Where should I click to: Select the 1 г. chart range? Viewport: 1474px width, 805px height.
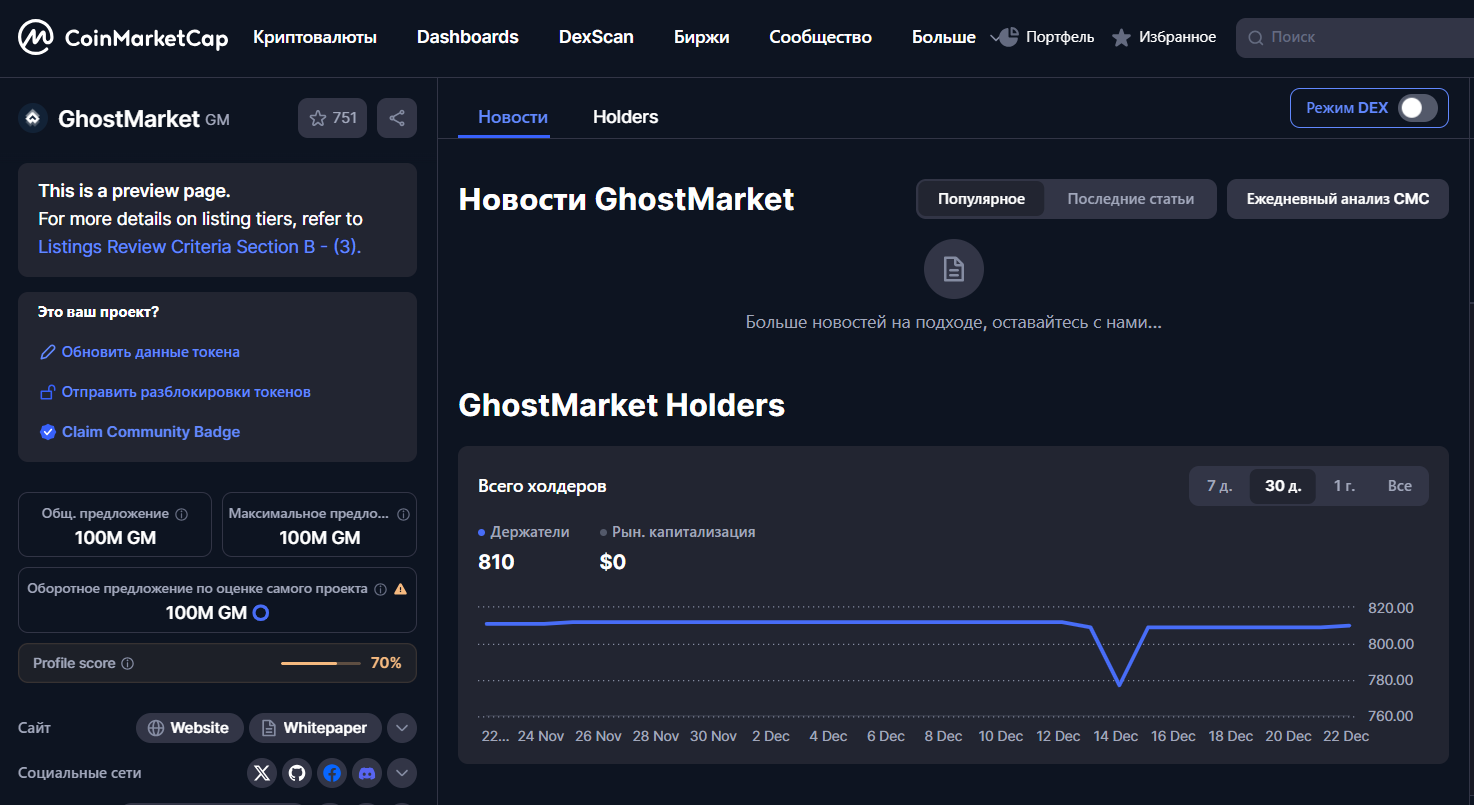pos(1344,486)
